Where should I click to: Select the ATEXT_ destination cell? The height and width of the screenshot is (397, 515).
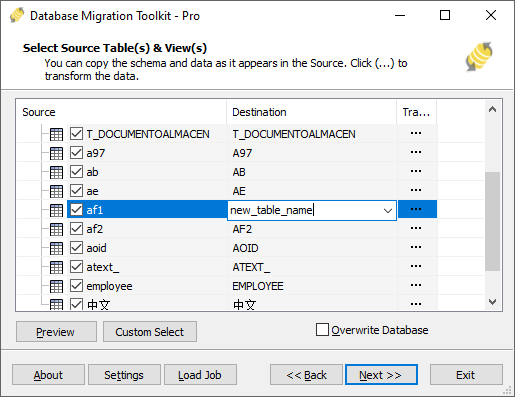(312, 267)
